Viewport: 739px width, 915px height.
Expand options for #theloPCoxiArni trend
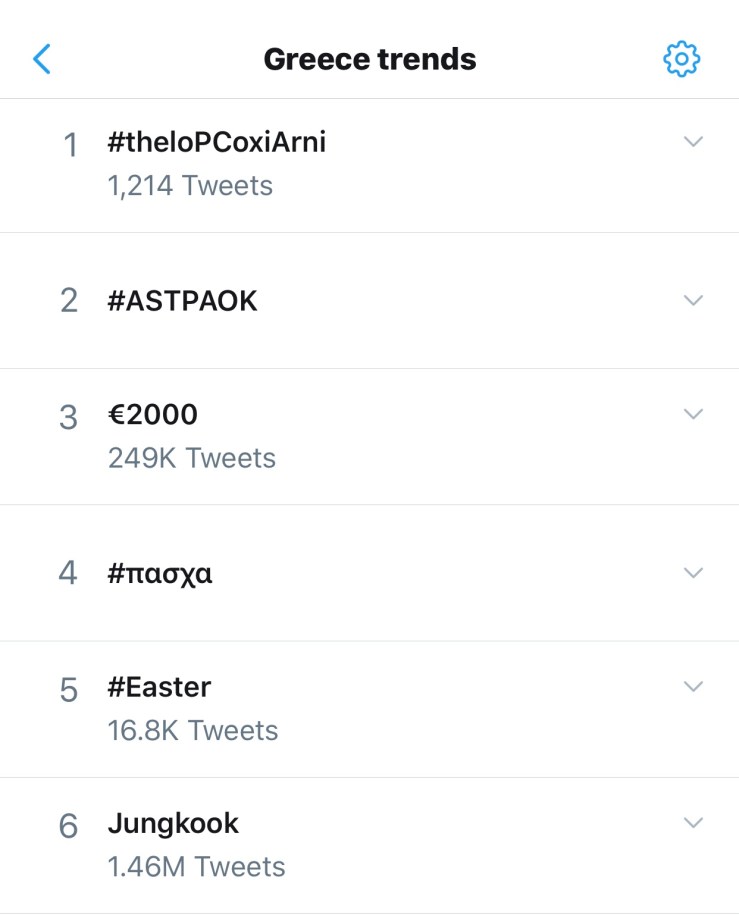click(693, 142)
